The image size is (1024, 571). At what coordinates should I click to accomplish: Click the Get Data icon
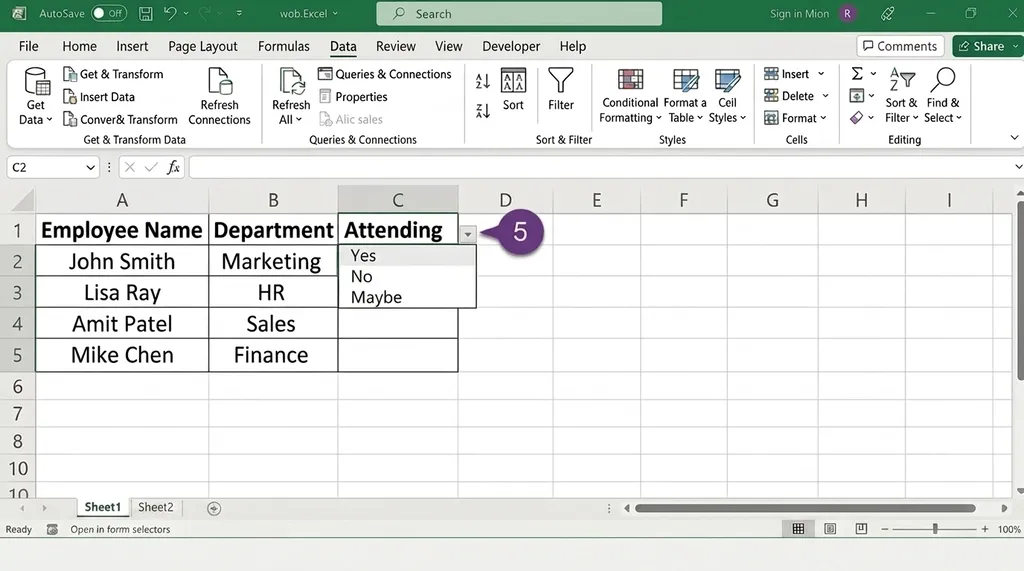pos(37,82)
